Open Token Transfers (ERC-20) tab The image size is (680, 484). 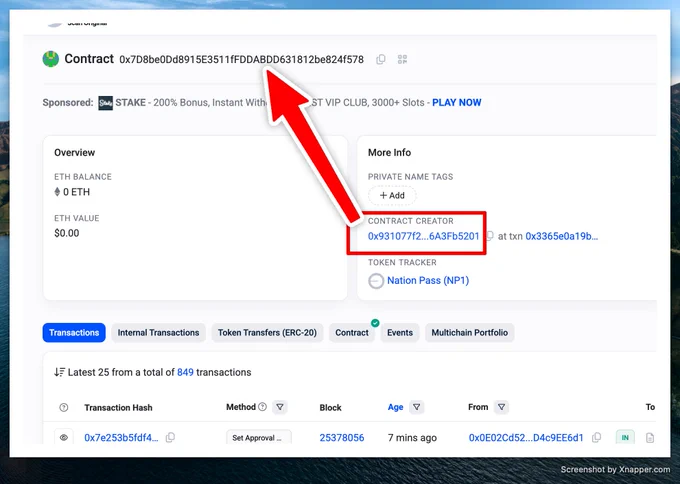coord(267,333)
